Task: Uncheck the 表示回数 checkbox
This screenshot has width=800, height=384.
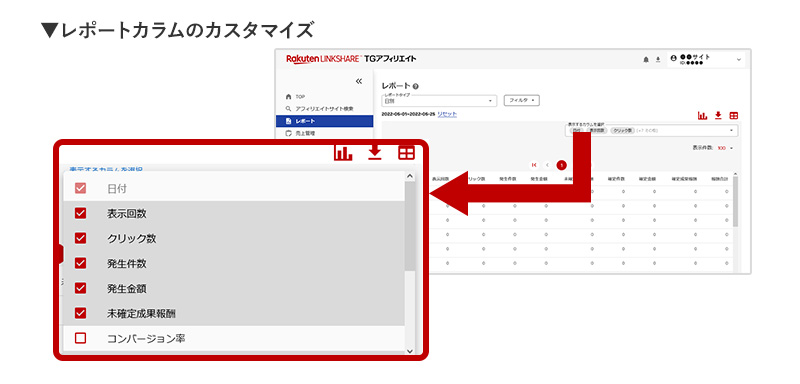Action: pos(80,213)
